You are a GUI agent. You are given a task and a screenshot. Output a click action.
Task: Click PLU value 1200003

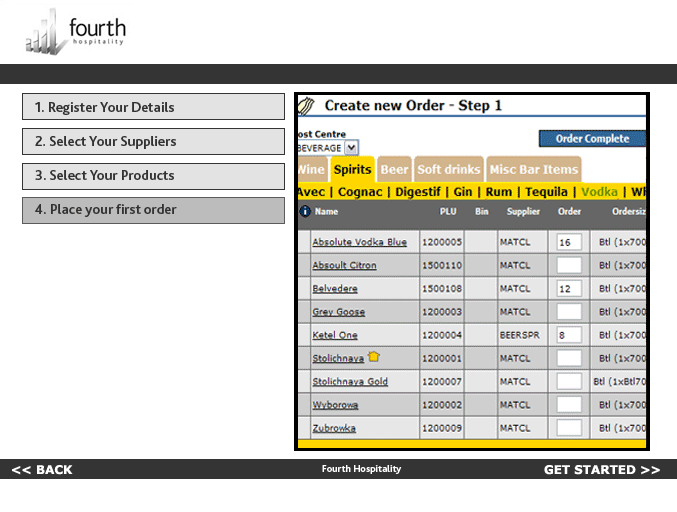coord(442,312)
